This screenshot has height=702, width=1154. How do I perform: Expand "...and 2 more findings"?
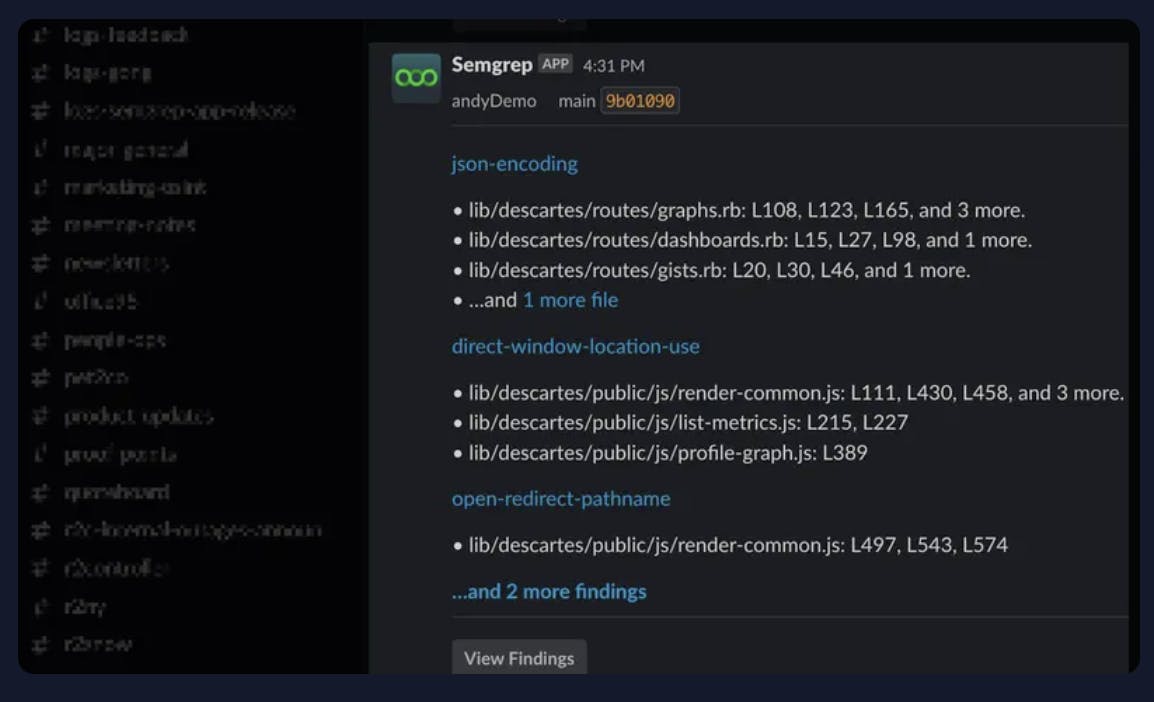click(549, 592)
